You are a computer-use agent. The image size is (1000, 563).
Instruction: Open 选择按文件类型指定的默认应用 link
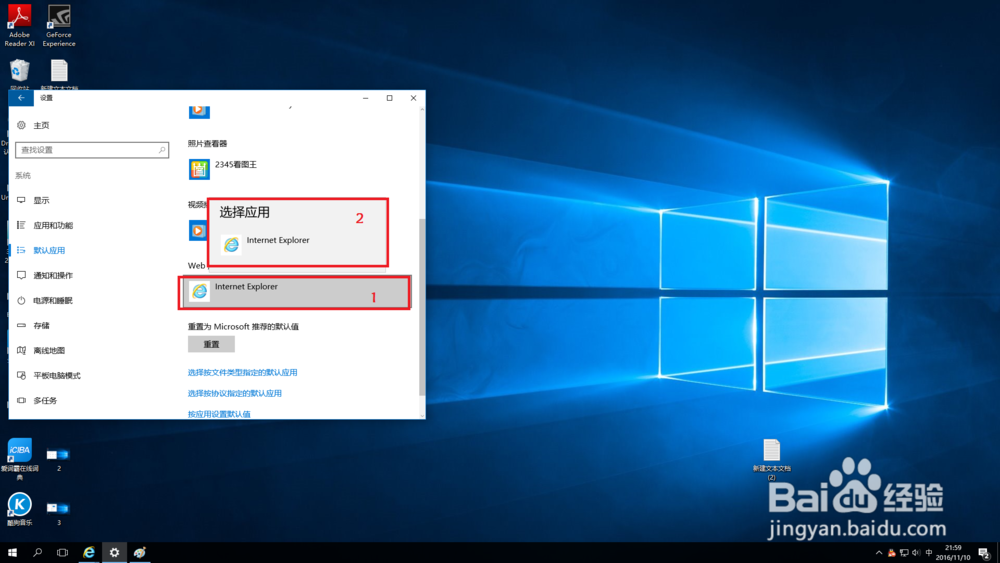point(242,372)
